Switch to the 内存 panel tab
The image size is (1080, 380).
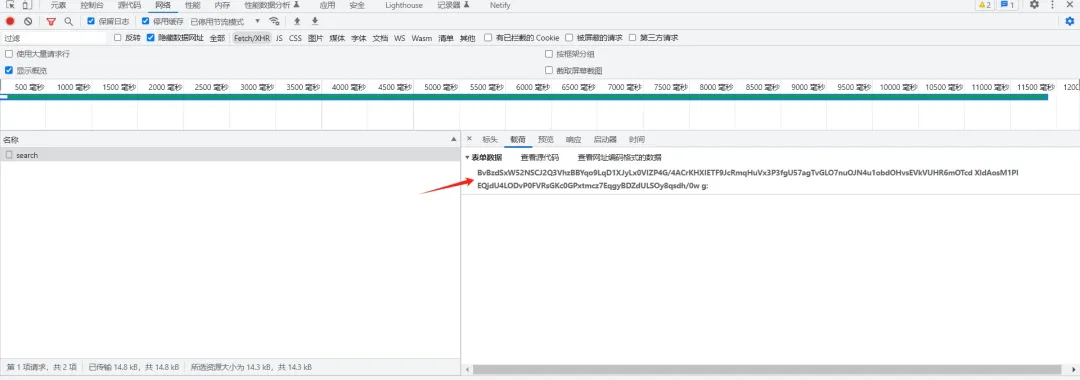point(222,5)
